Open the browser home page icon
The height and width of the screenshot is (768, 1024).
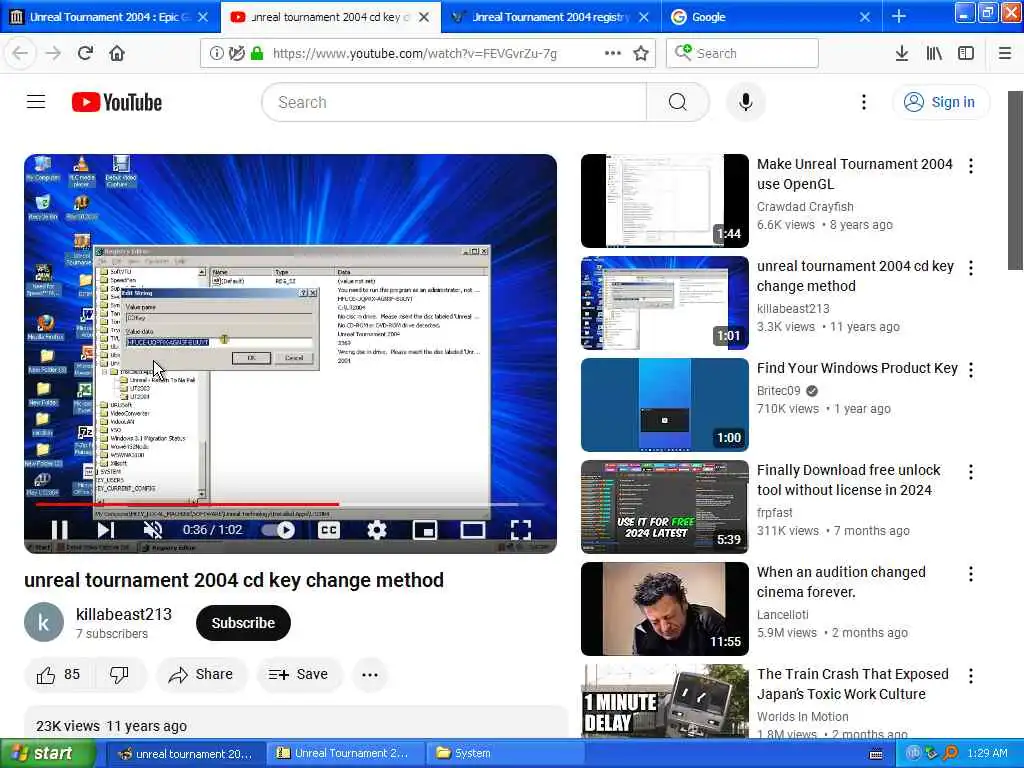(117, 53)
